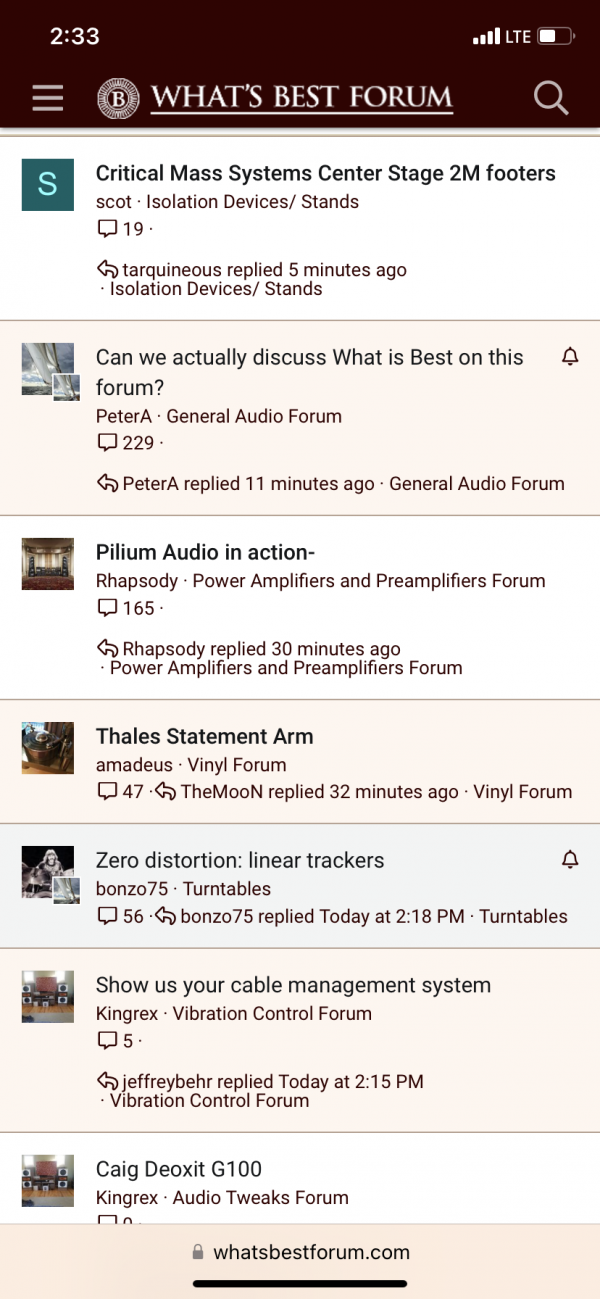Screen dimensions: 600x1299
Task: Click comment icon on Thales Statement Arm thread
Action: click(107, 792)
